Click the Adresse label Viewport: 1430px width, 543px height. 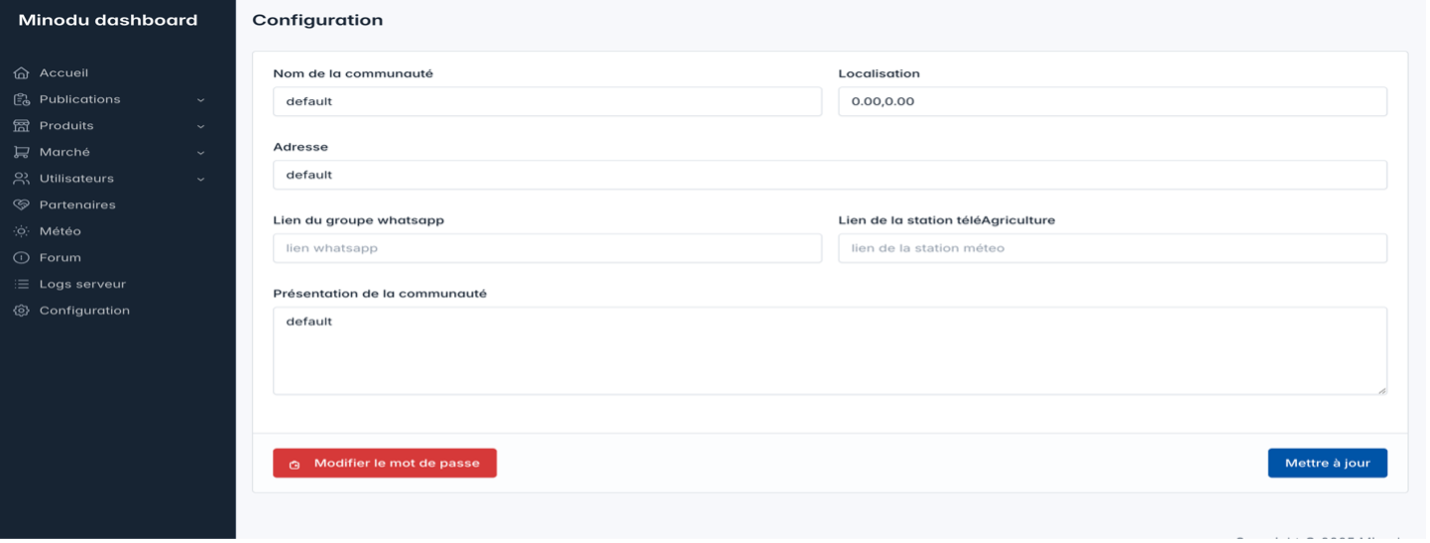click(300, 147)
